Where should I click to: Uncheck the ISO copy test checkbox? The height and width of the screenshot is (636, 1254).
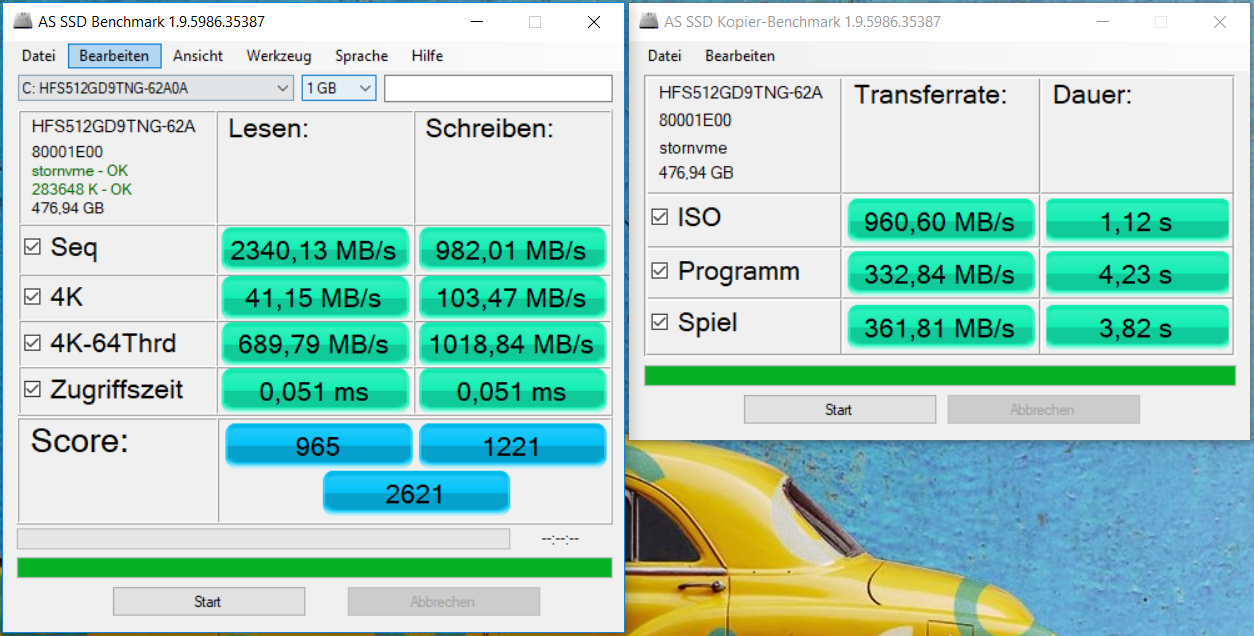click(660, 217)
